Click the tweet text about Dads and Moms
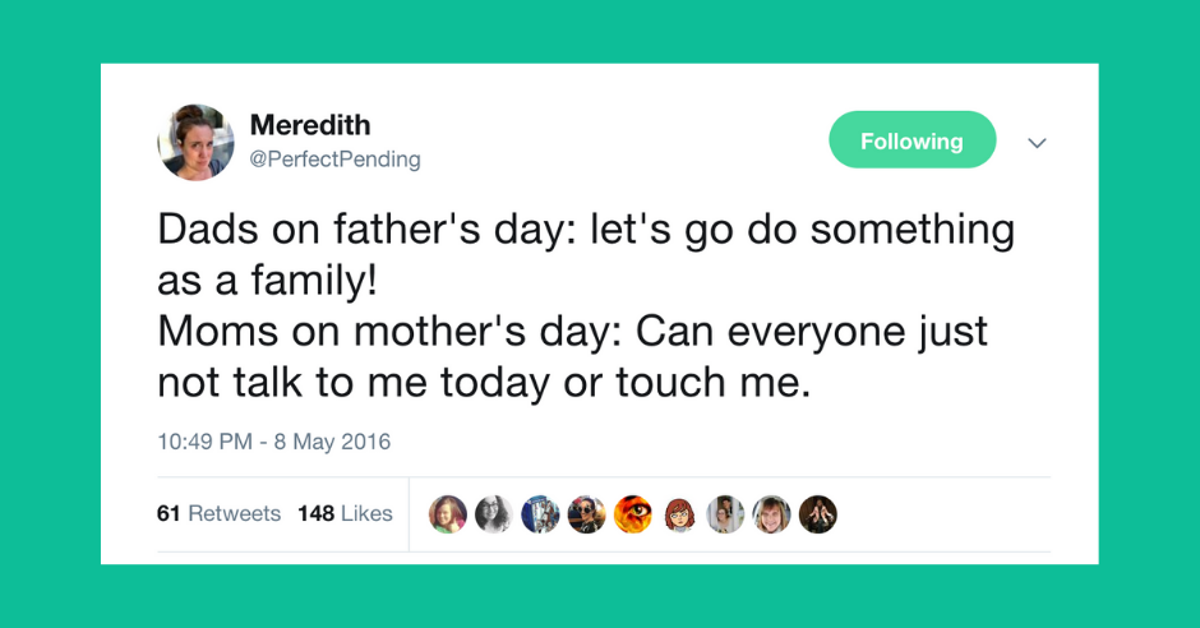Screen dimensions: 1200x628 tap(585, 306)
